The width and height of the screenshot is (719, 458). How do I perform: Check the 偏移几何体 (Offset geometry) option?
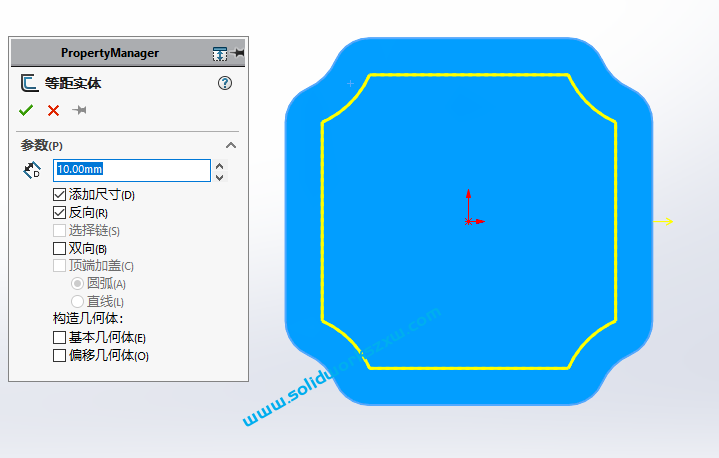(x=59, y=355)
